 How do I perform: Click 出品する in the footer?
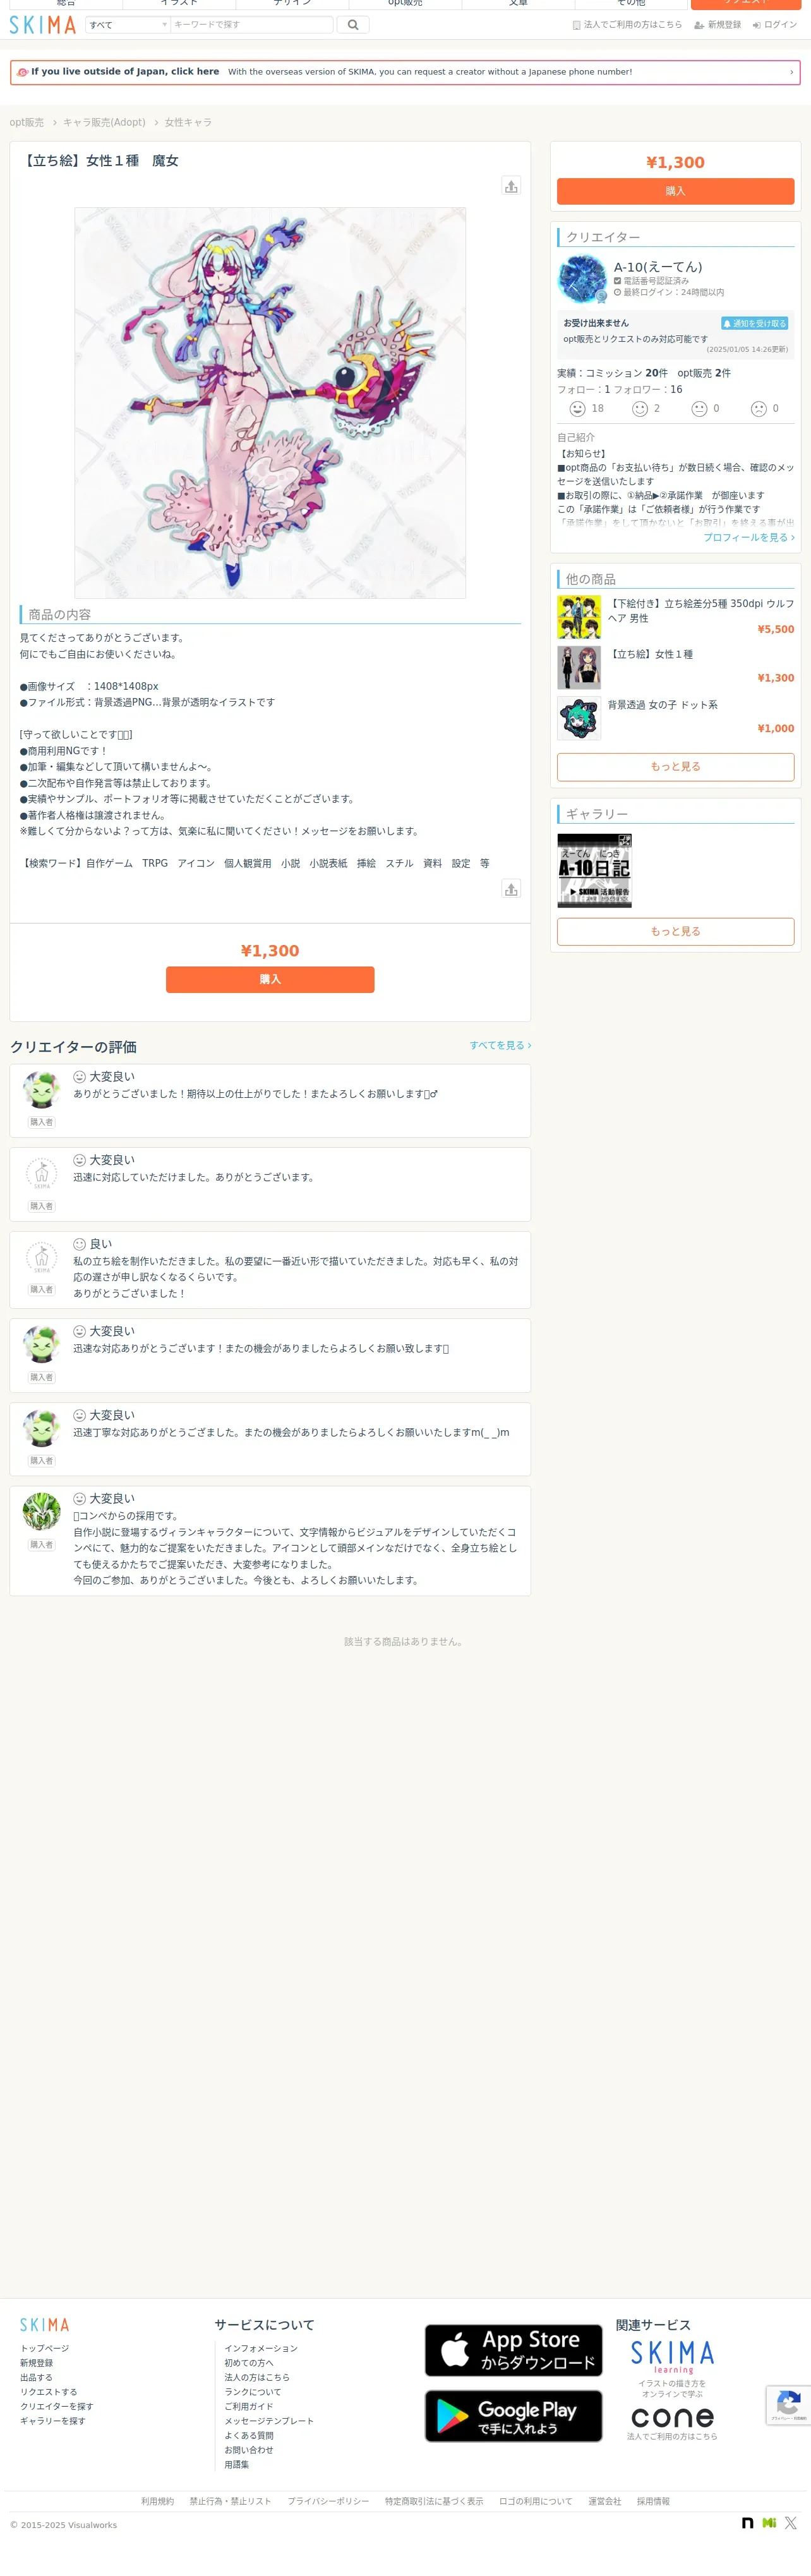(36, 2377)
